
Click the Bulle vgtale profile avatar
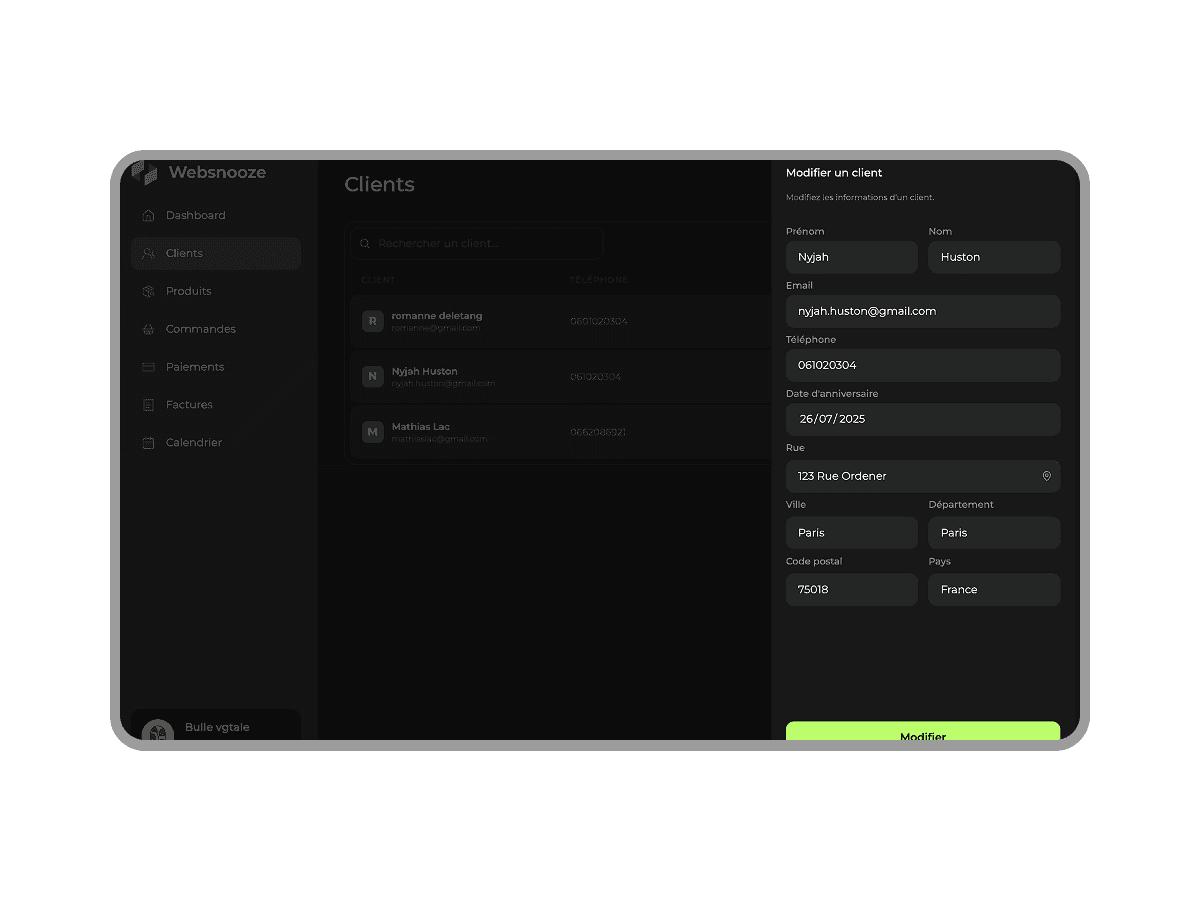point(157,732)
